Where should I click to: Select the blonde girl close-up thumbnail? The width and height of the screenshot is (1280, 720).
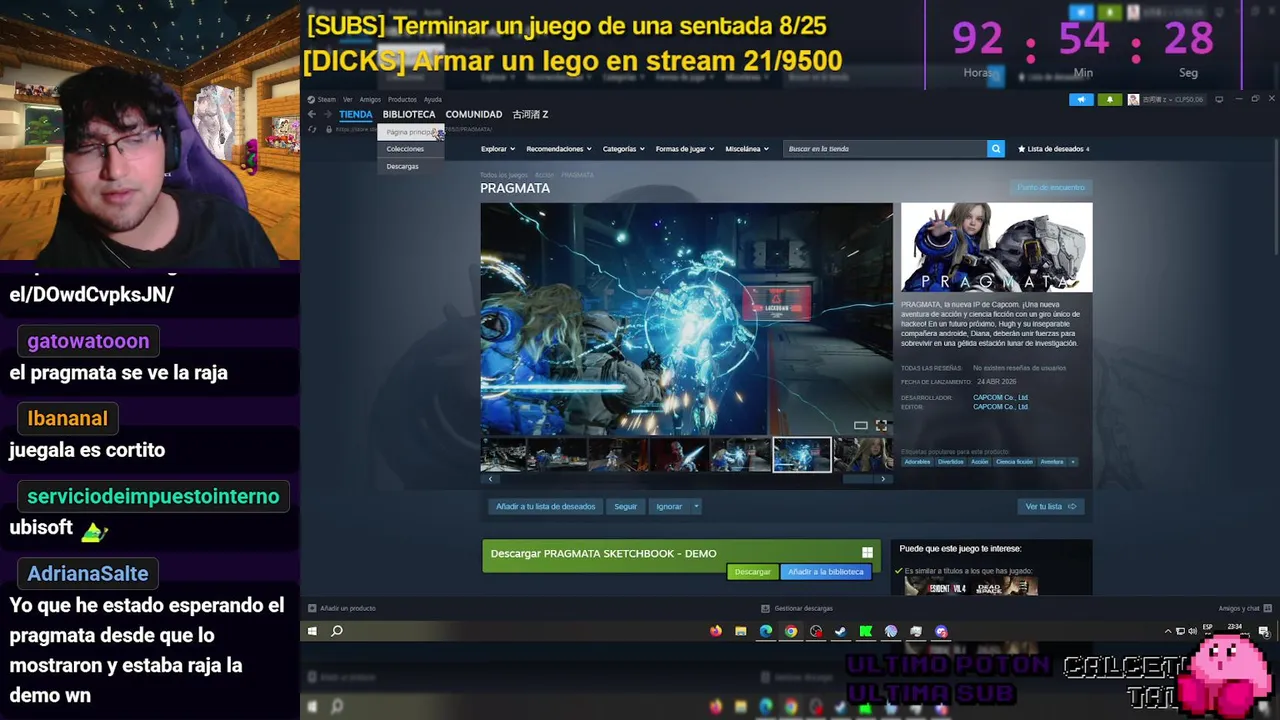(x=864, y=455)
